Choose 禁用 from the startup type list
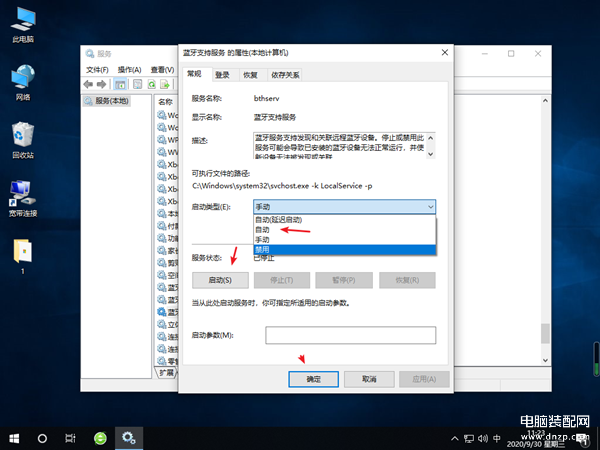This screenshot has height=450, width=600. coord(344,249)
